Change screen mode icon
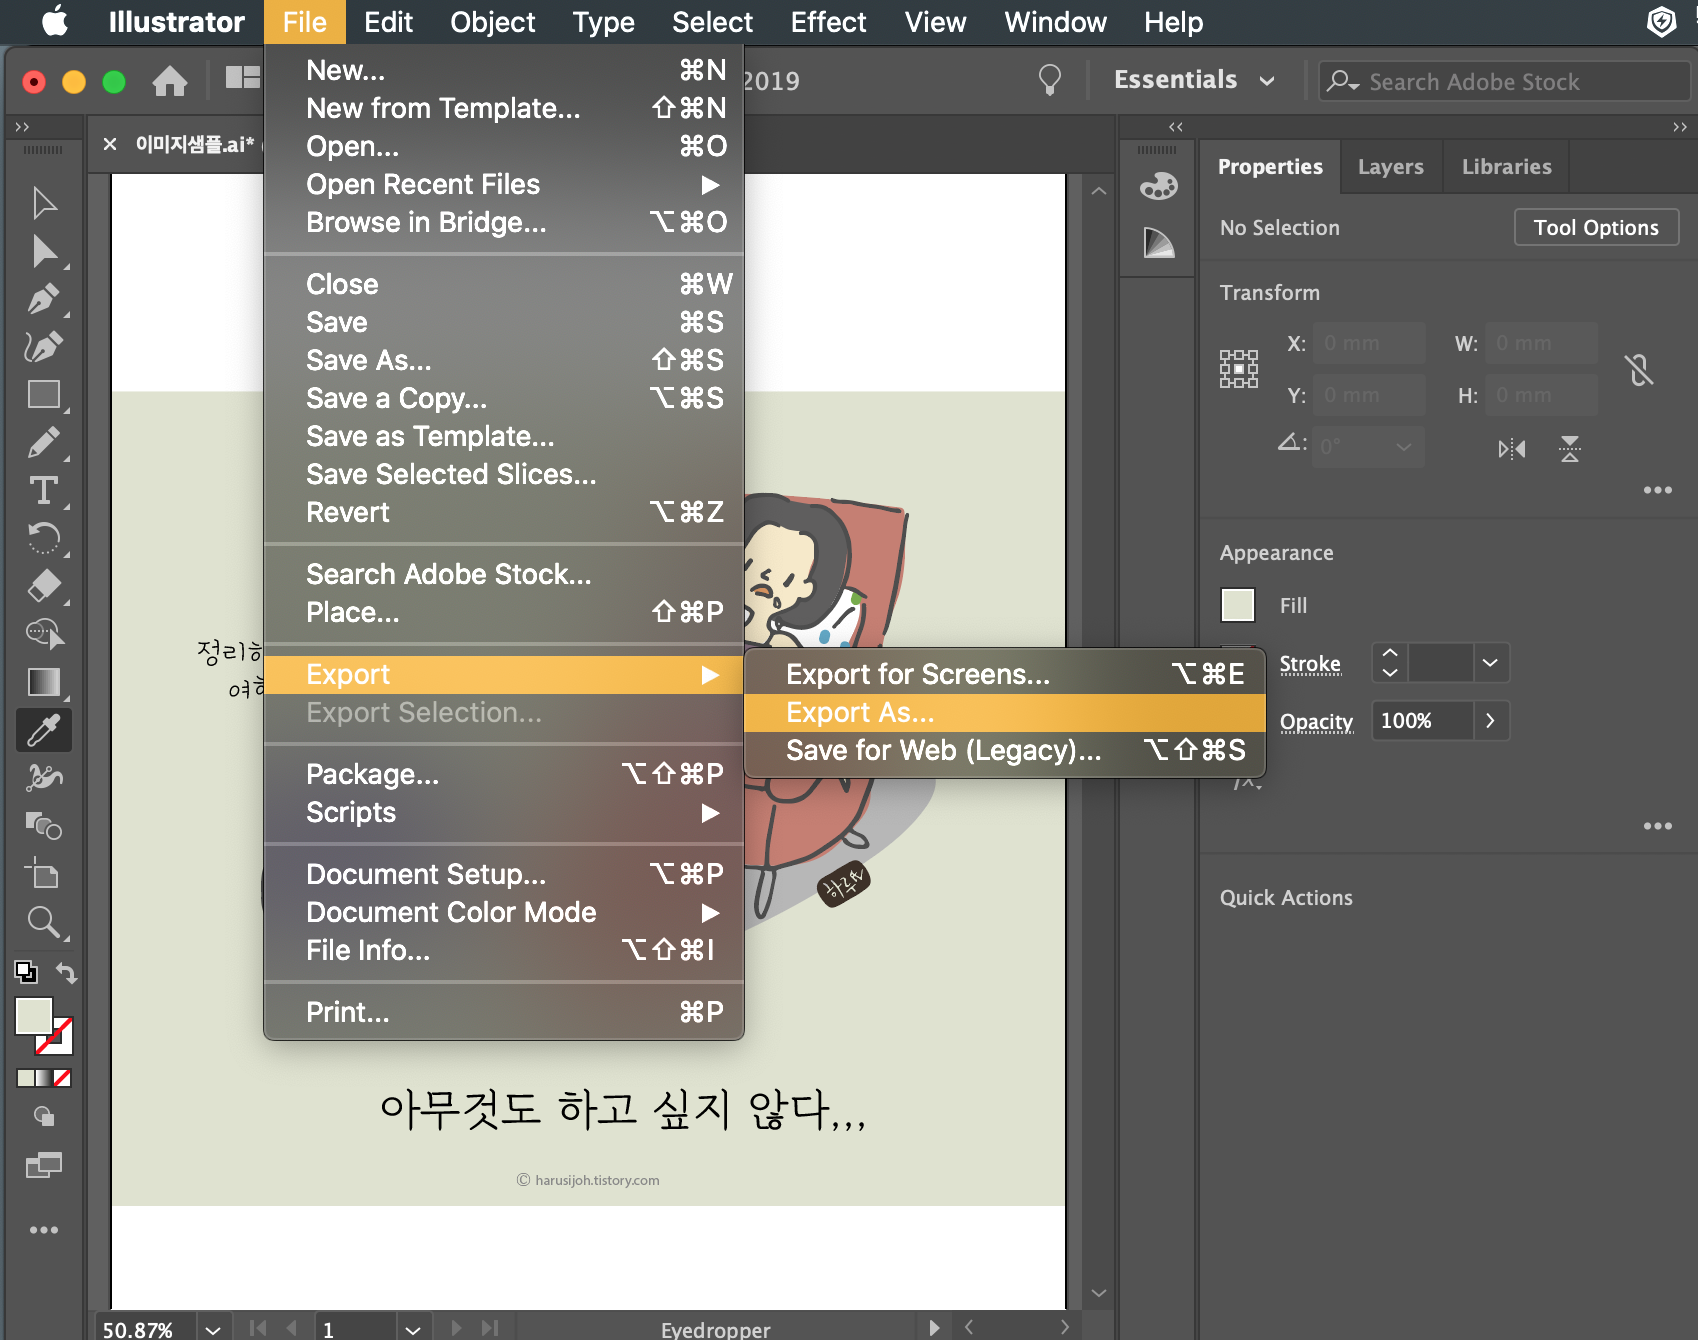 (x=44, y=1165)
